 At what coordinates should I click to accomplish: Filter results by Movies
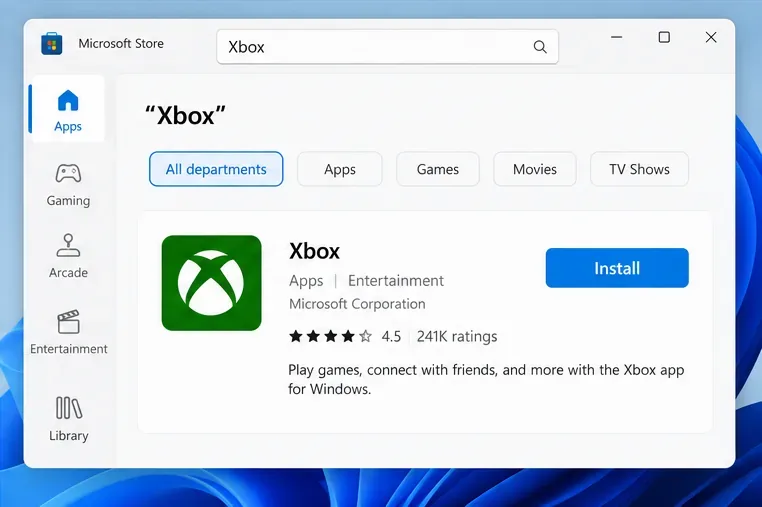[x=535, y=169]
